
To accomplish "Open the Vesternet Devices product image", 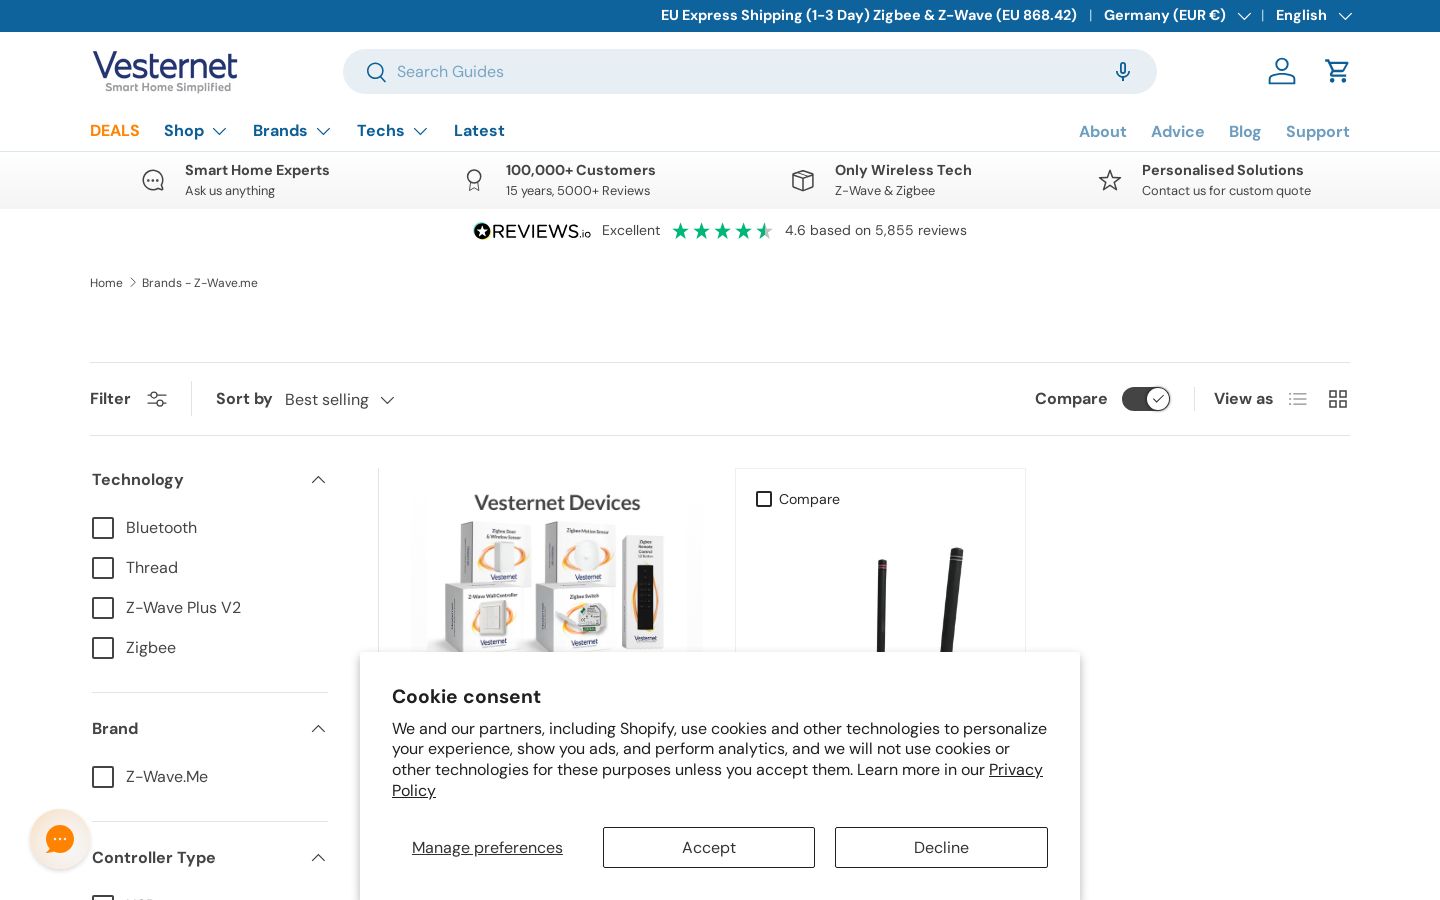I will click(x=557, y=570).
